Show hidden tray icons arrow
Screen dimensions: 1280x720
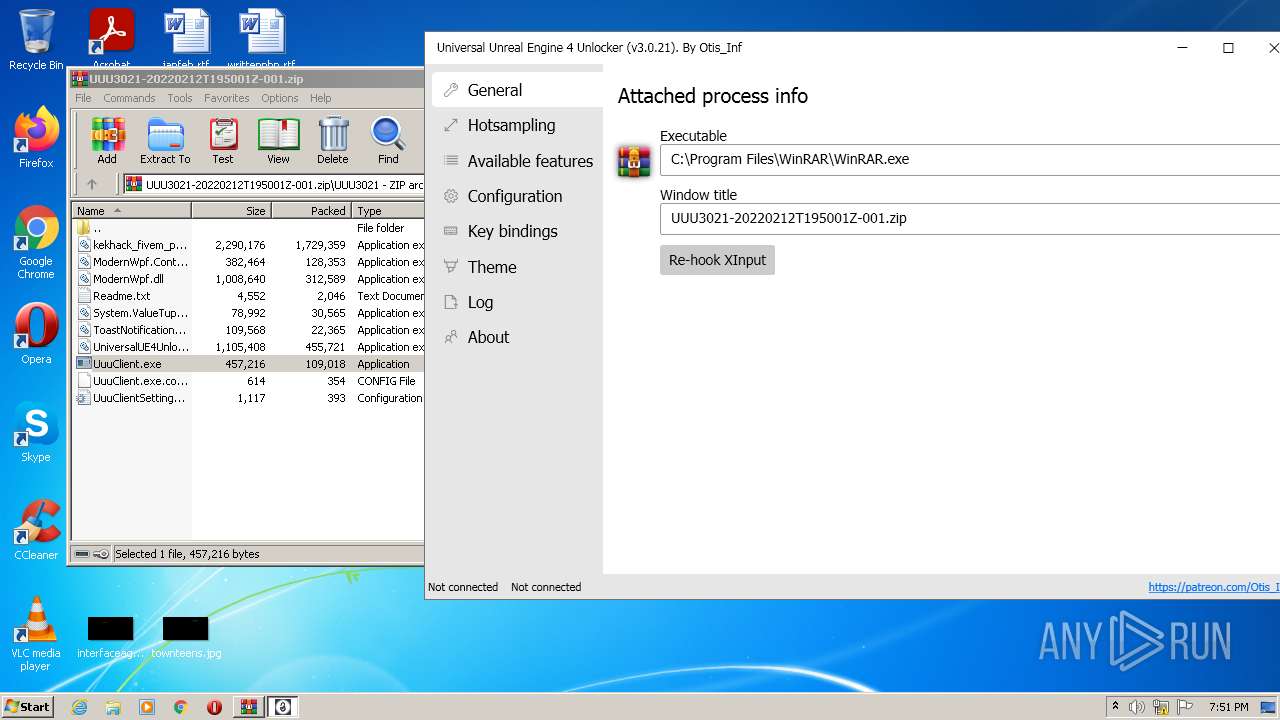coord(1115,707)
